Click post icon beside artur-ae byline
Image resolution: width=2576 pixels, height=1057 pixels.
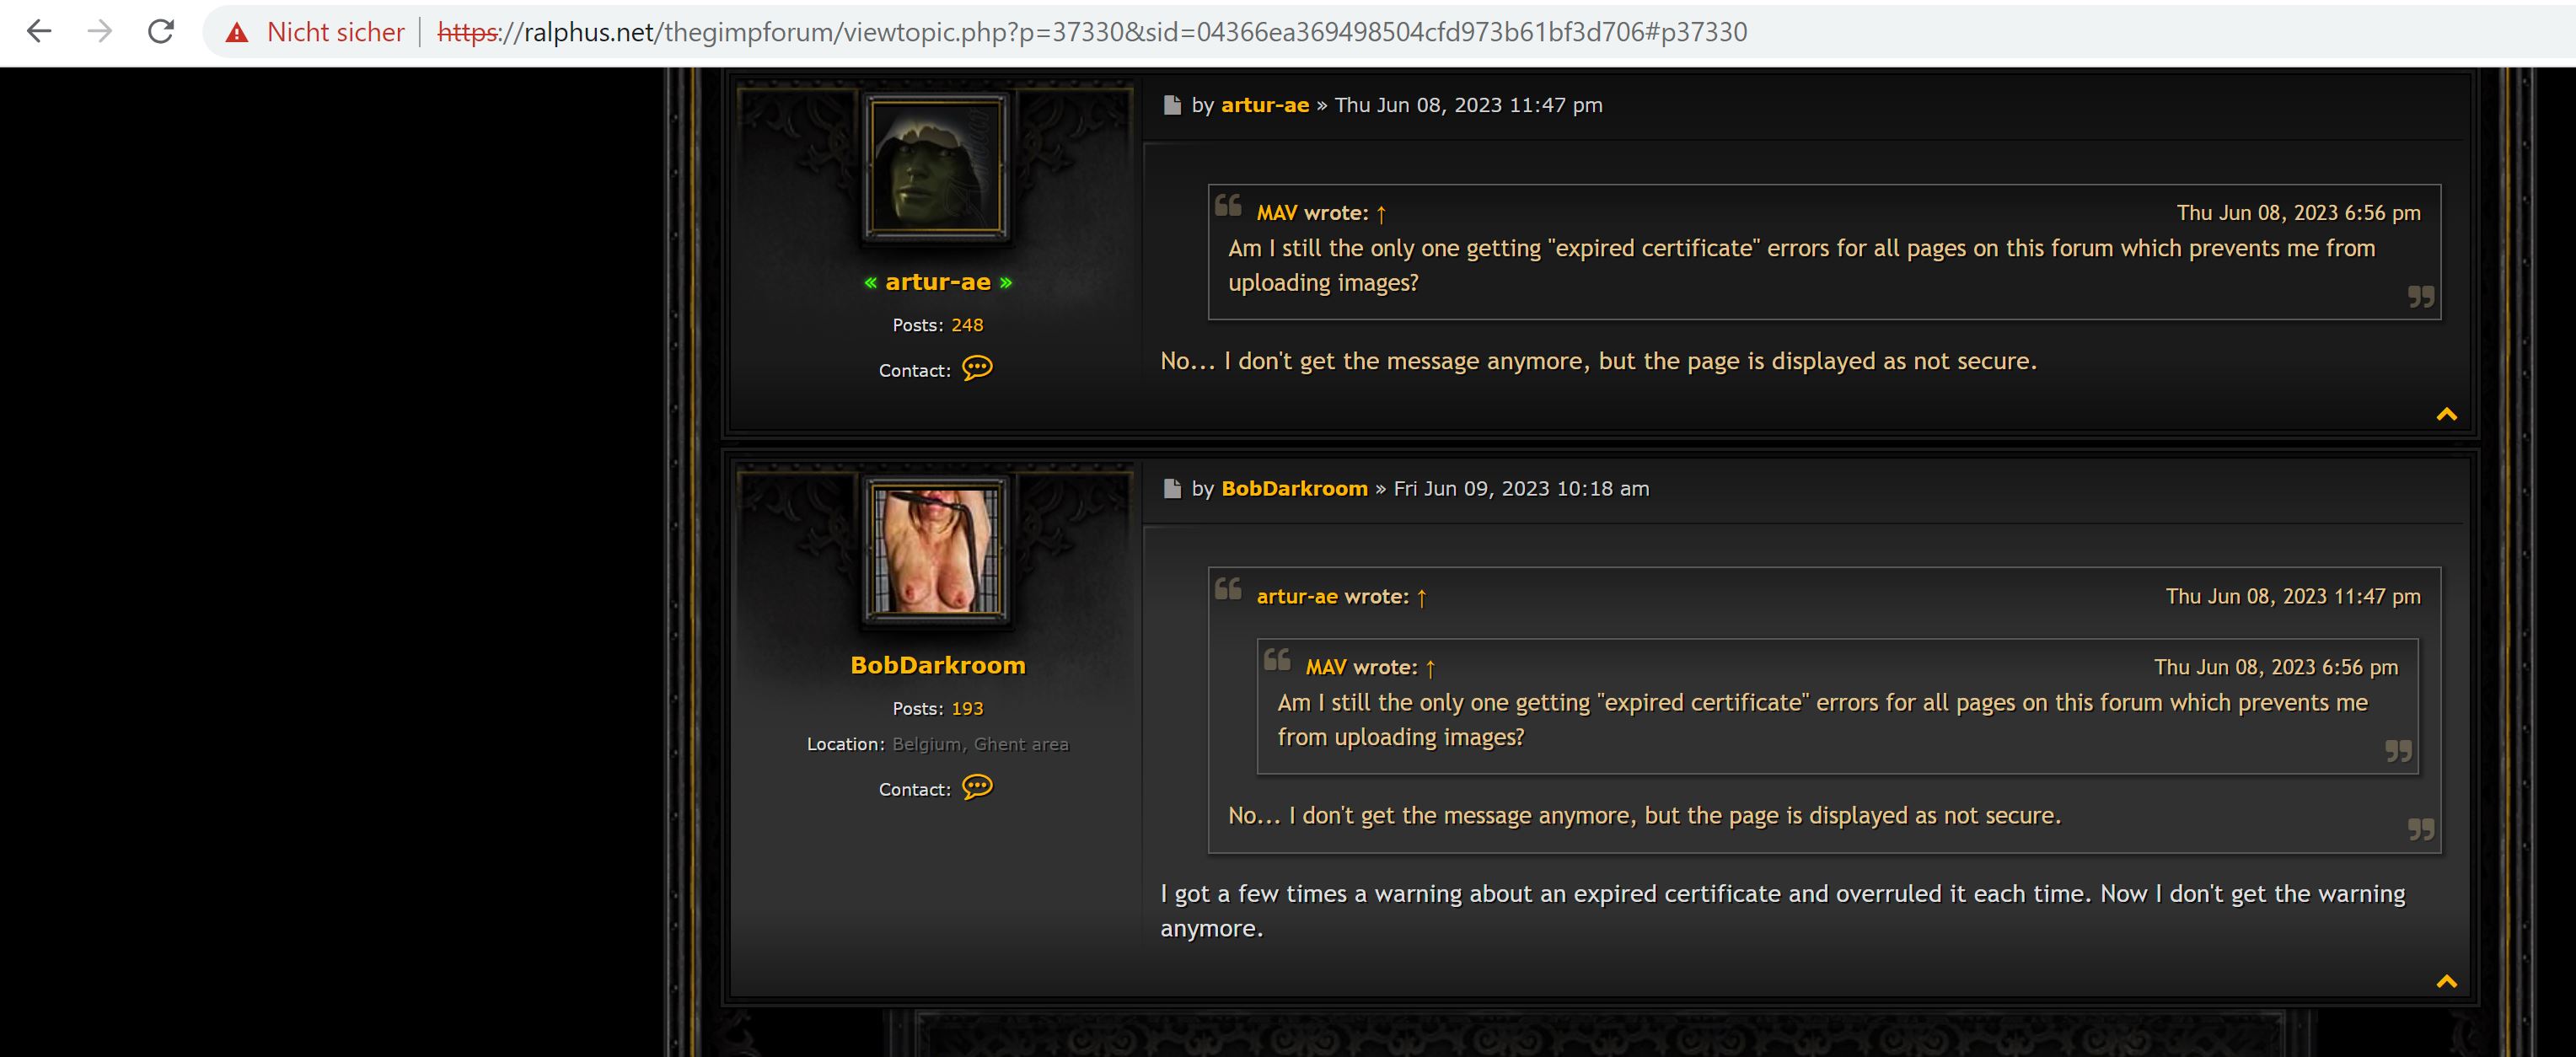1172,105
